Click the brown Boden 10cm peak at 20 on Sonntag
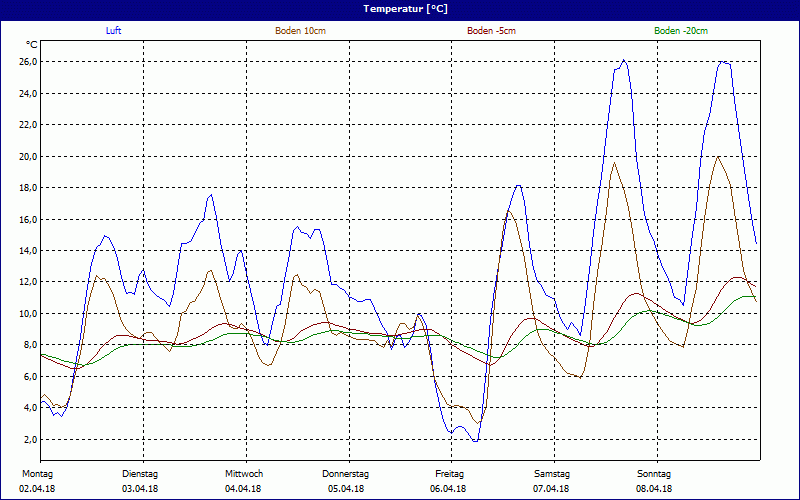The width and height of the screenshot is (800, 500). [718, 157]
